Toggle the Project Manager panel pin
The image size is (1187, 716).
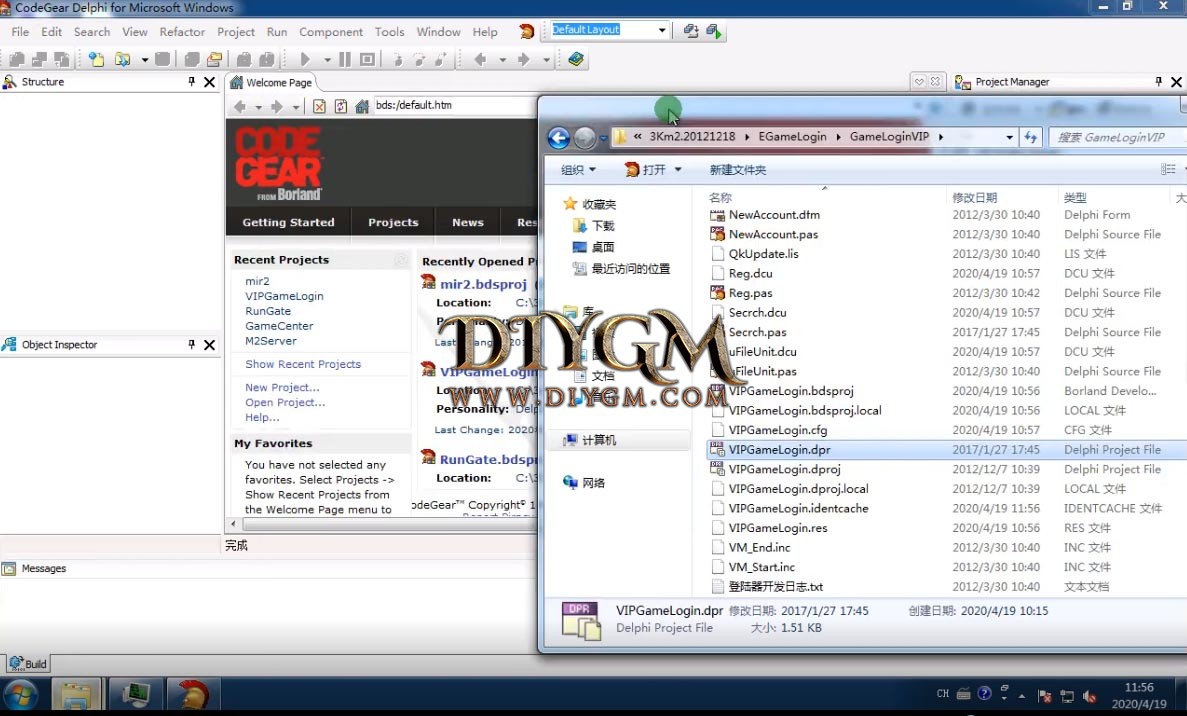pos(1158,82)
